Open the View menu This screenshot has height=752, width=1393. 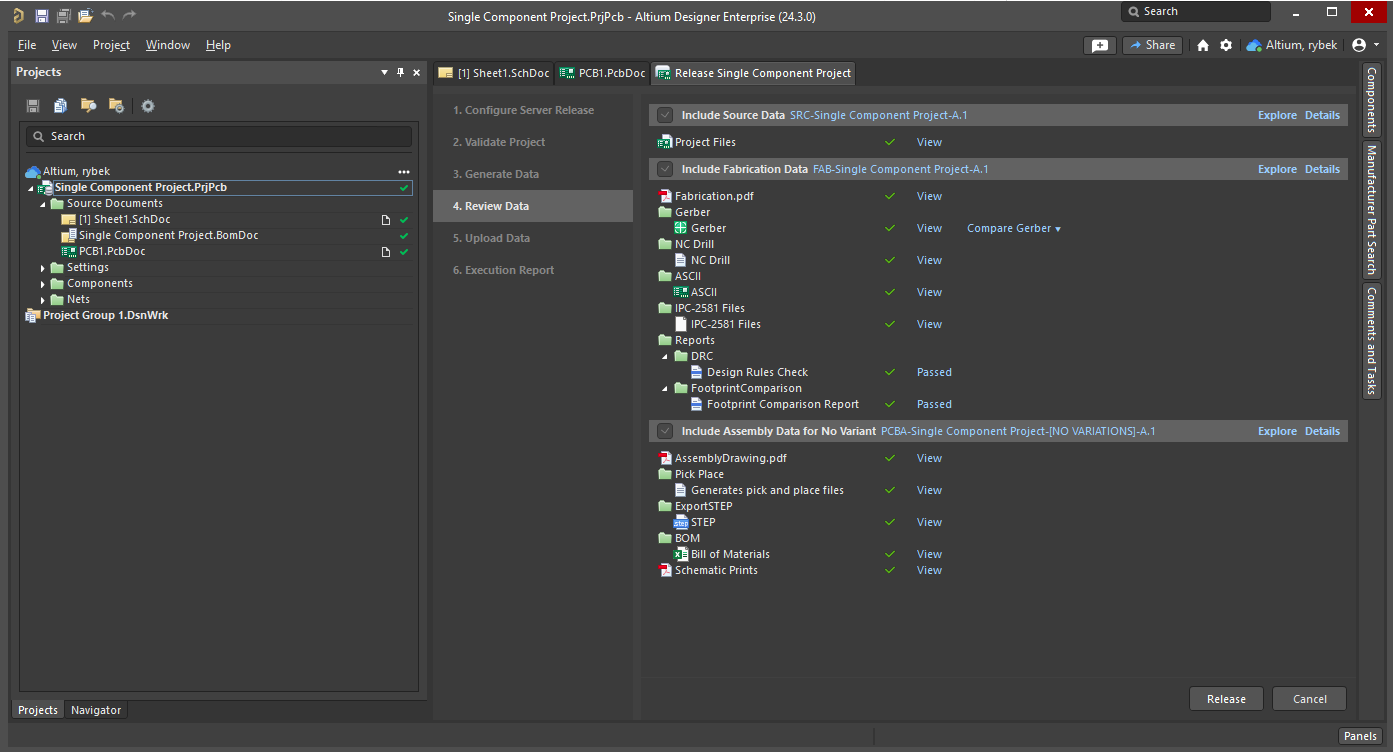click(x=64, y=45)
